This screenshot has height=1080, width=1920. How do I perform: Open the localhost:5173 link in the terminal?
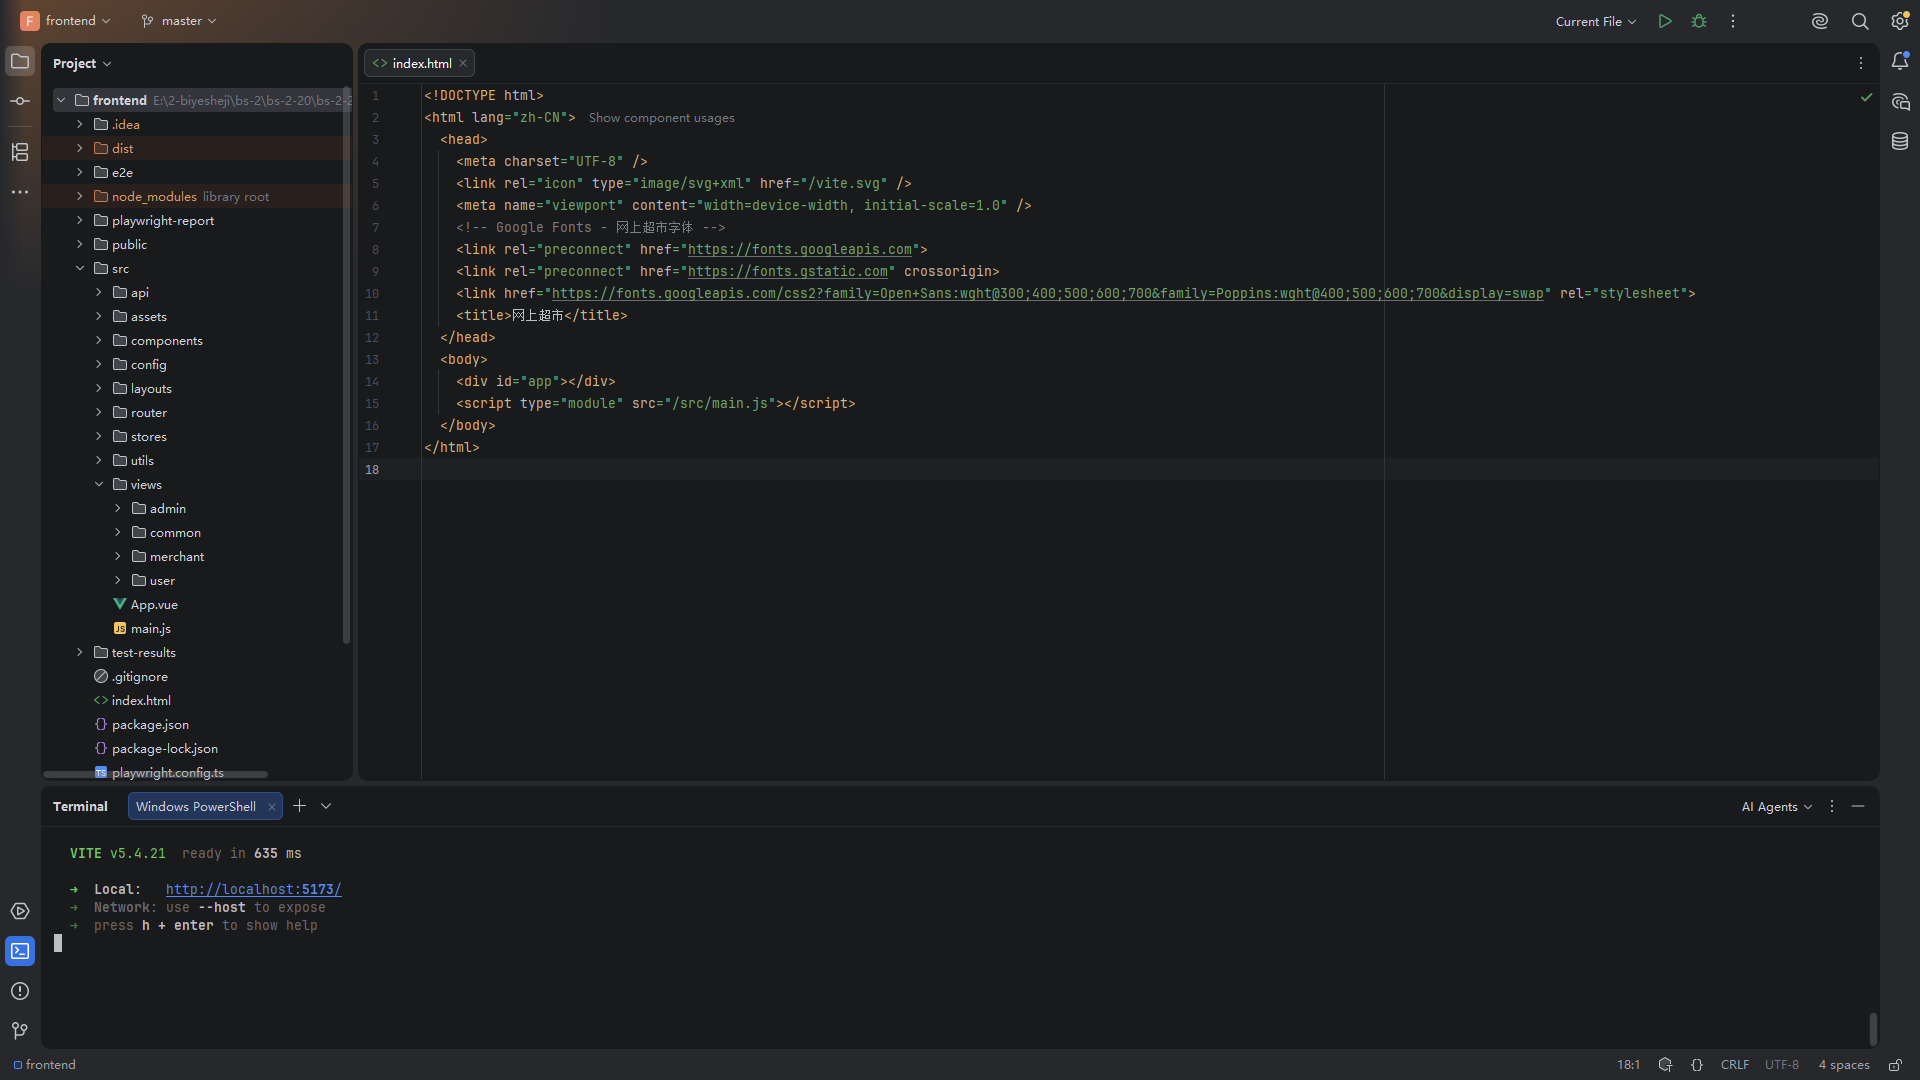tap(253, 889)
